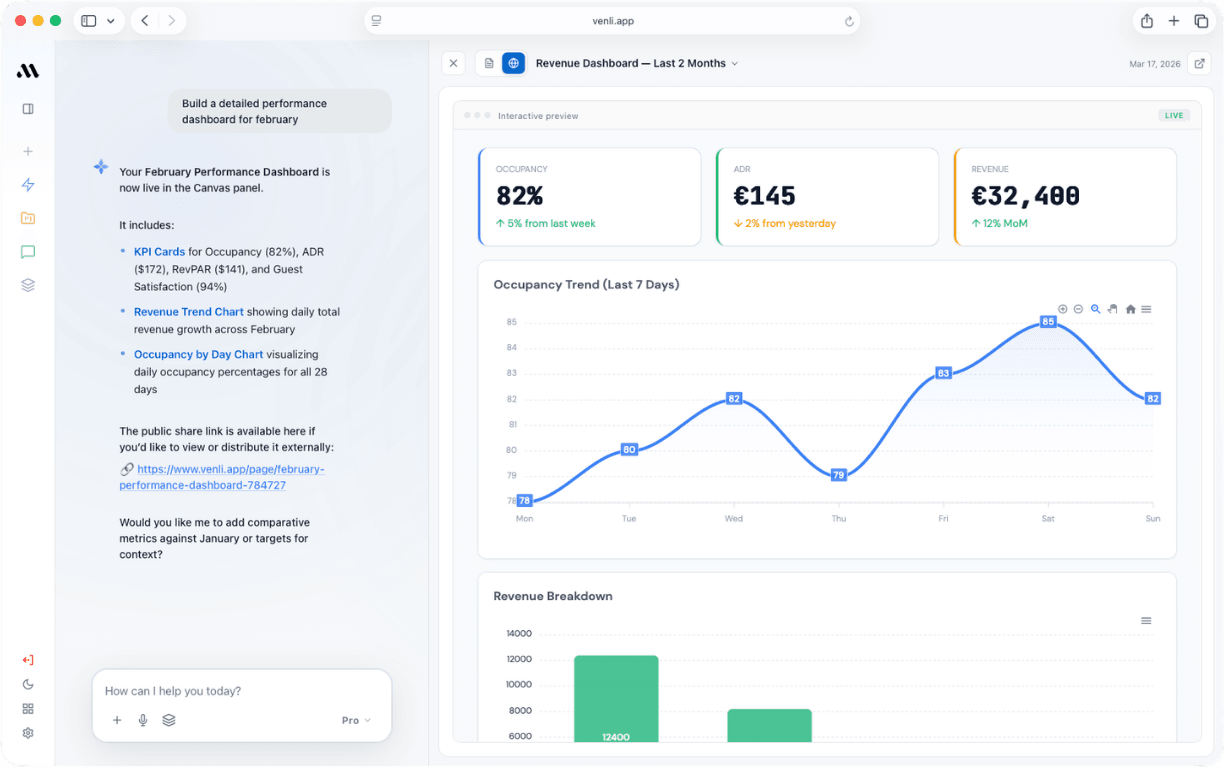Click the KPI Cards link
1224x768 pixels.
click(160, 252)
